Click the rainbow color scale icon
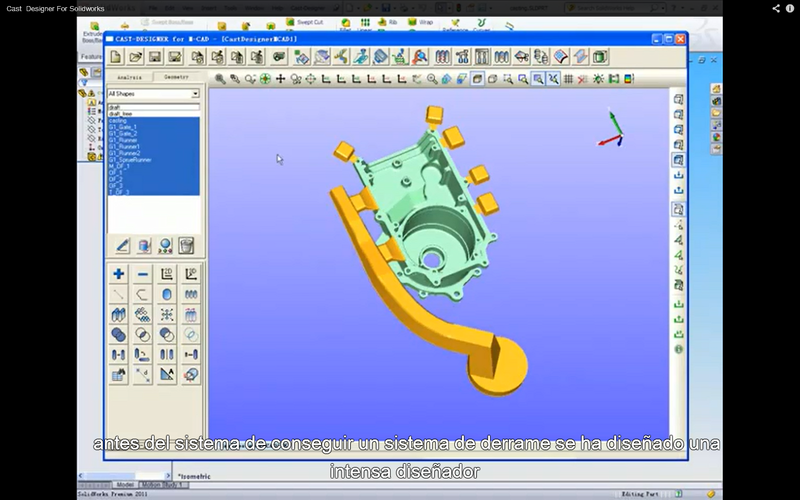 click(x=629, y=79)
